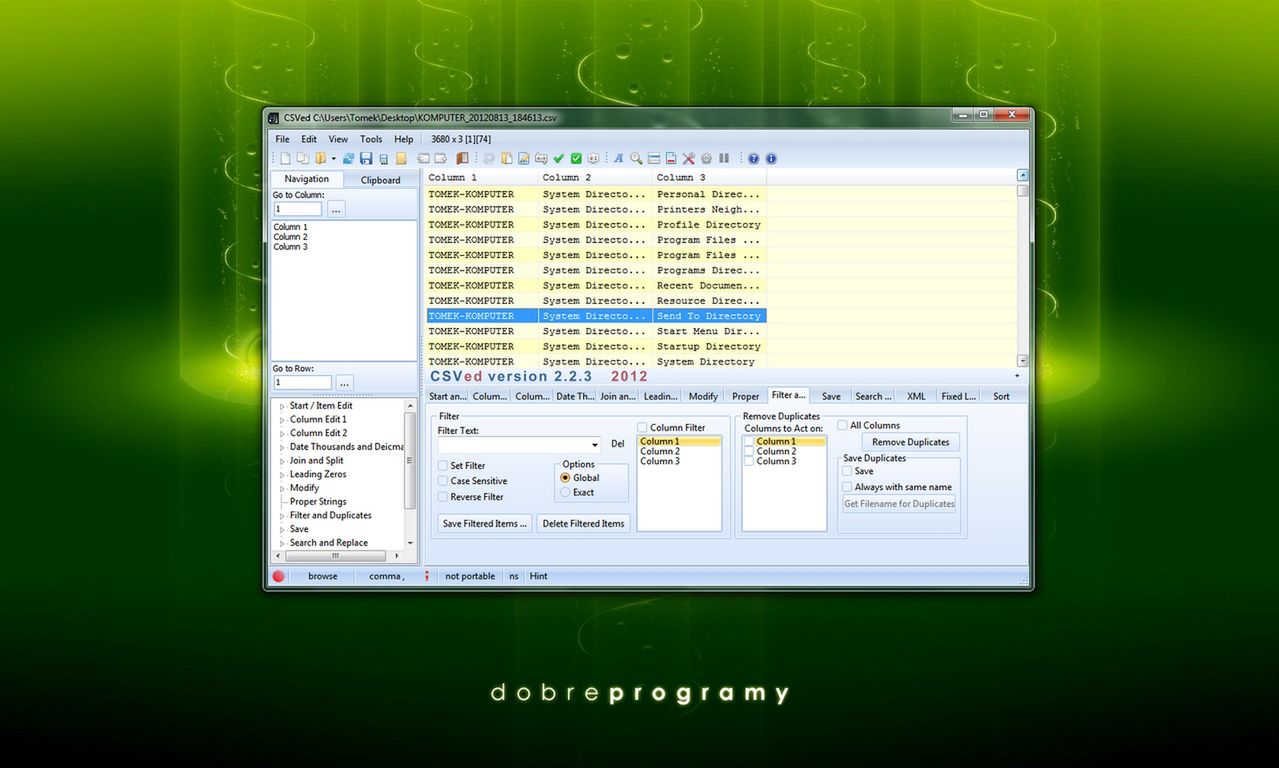Click the blue floppy Save icon

click(x=366, y=158)
